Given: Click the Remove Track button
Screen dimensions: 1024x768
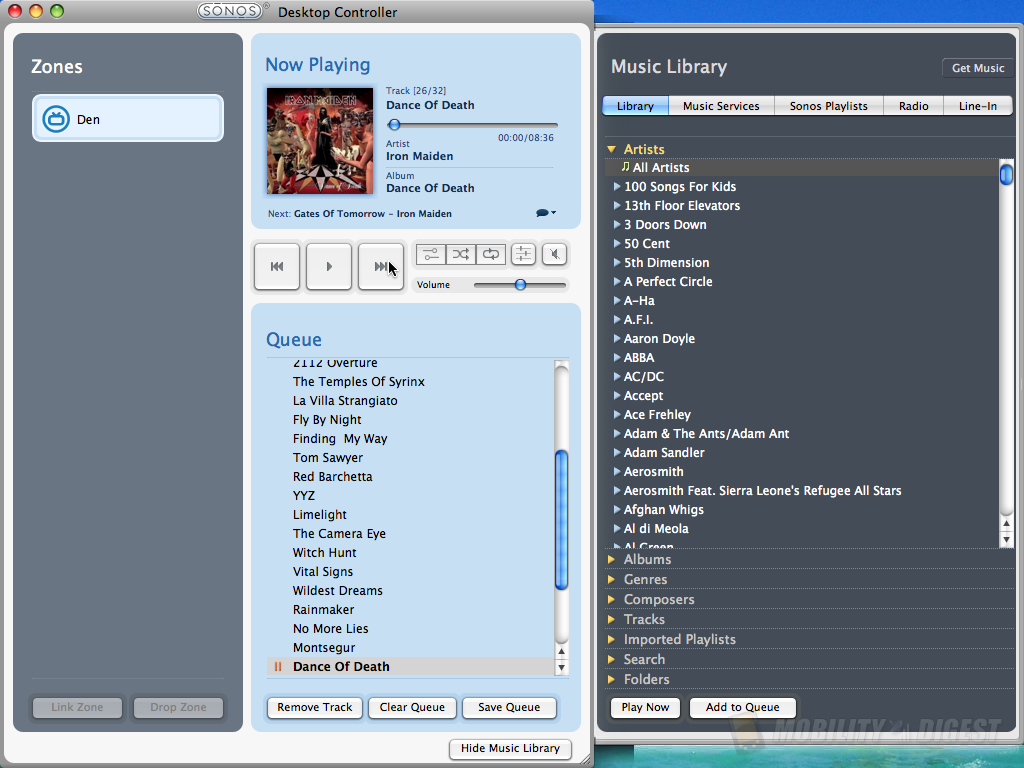Looking at the screenshot, I should (x=315, y=707).
